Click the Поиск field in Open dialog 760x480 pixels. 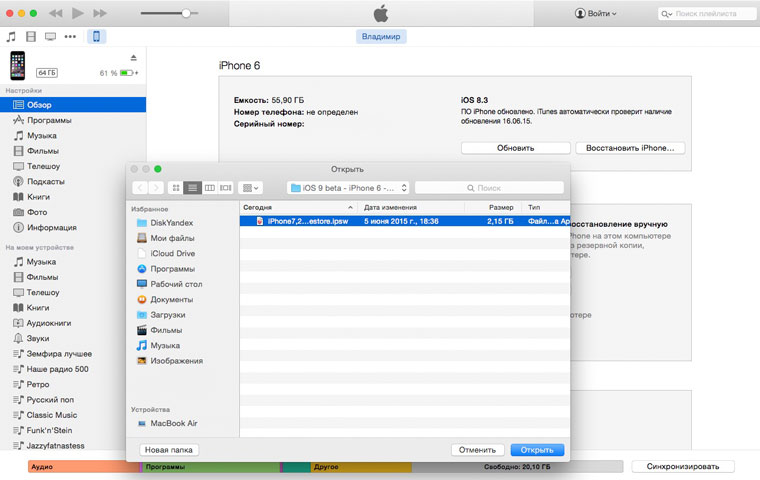point(490,188)
